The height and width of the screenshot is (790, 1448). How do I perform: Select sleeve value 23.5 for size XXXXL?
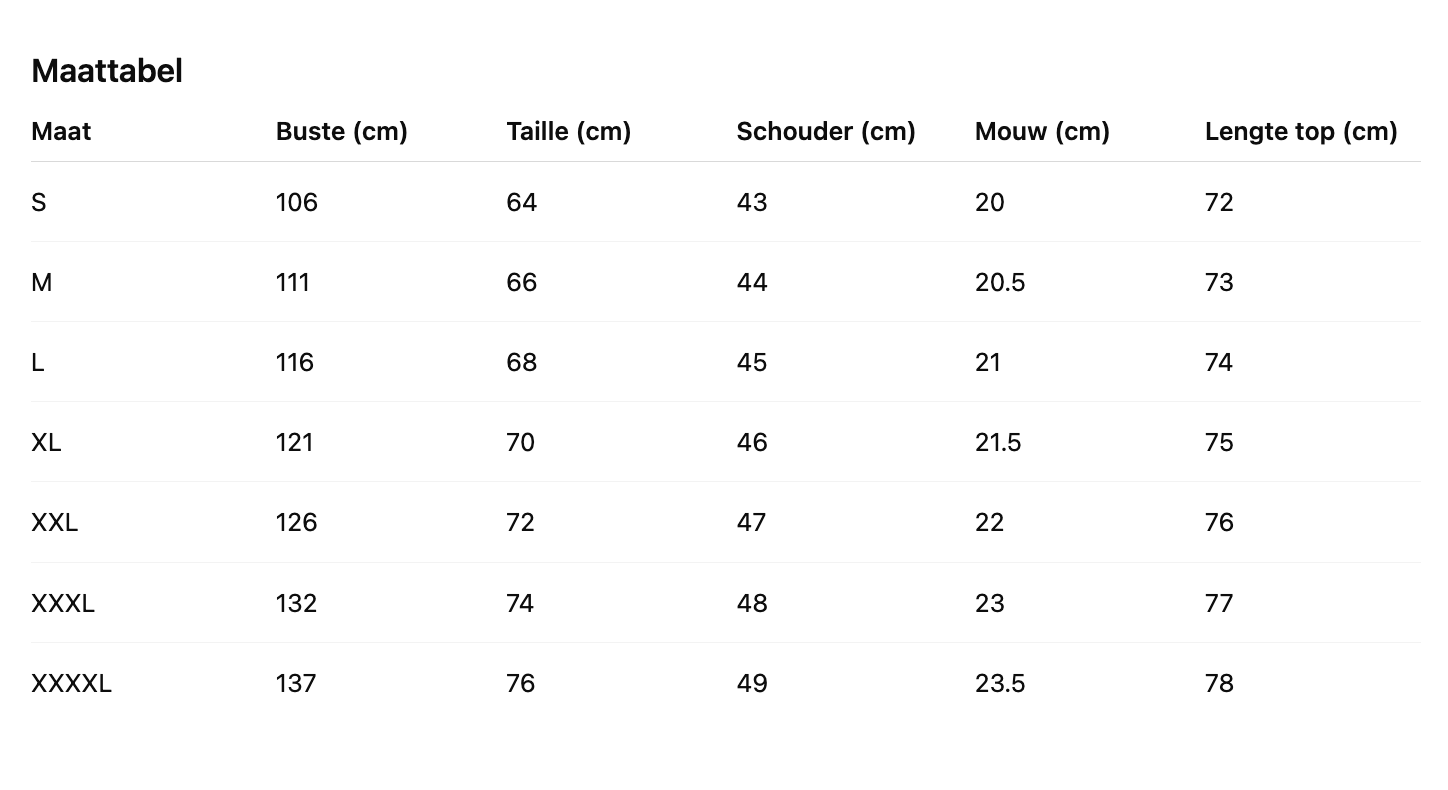(999, 684)
